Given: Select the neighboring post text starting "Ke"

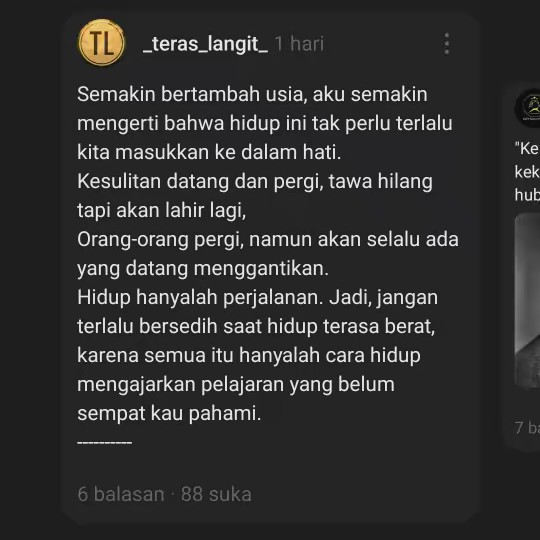Looking at the screenshot, I should [x=527, y=148].
